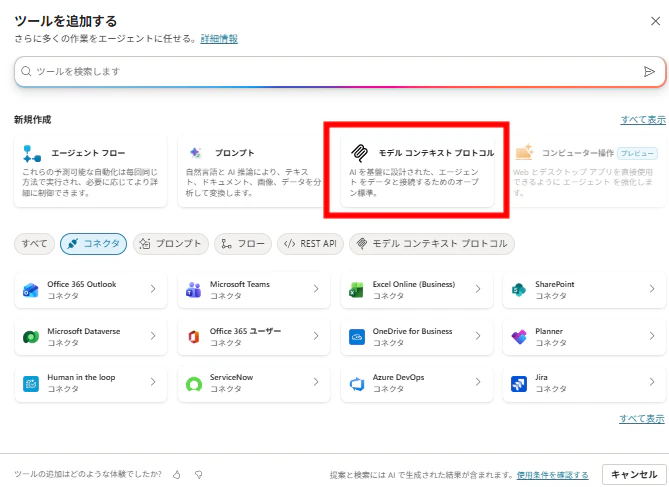669x487 pixels.
Task: Expand the ServiceNow chevron
Action: click(x=316, y=382)
